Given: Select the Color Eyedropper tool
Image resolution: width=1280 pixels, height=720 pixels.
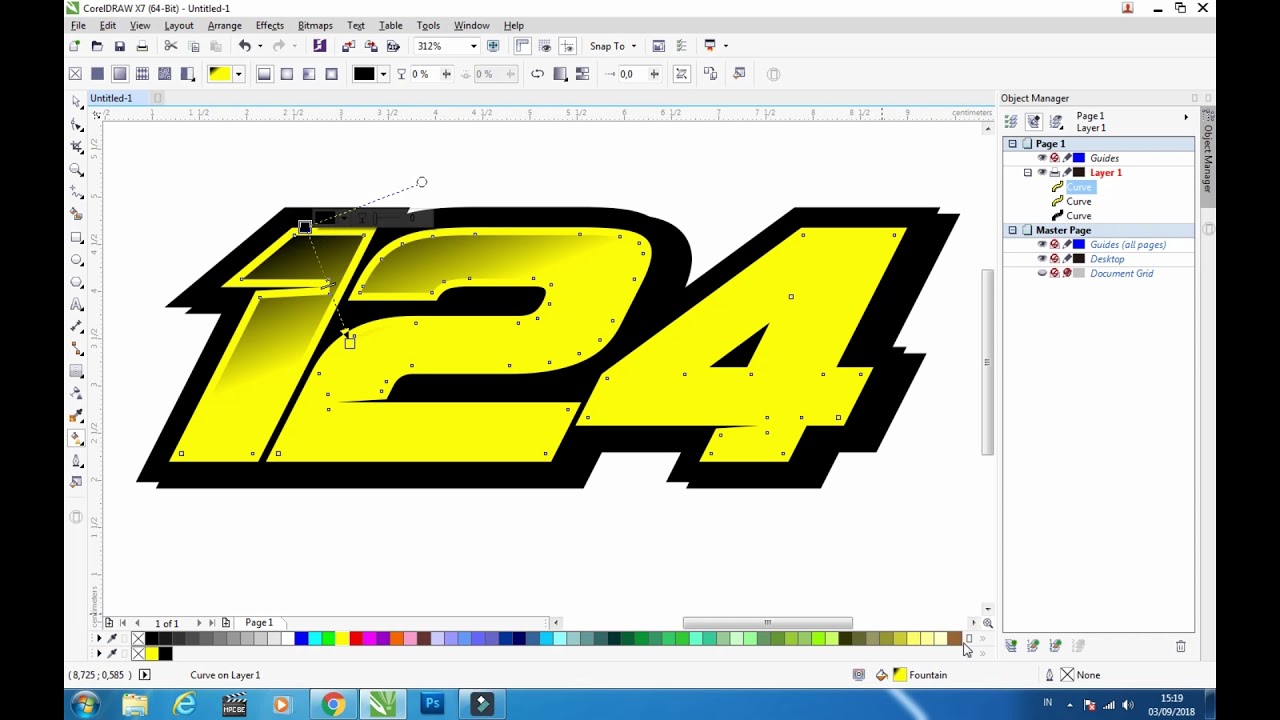Looking at the screenshot, I should coord(77,416).
